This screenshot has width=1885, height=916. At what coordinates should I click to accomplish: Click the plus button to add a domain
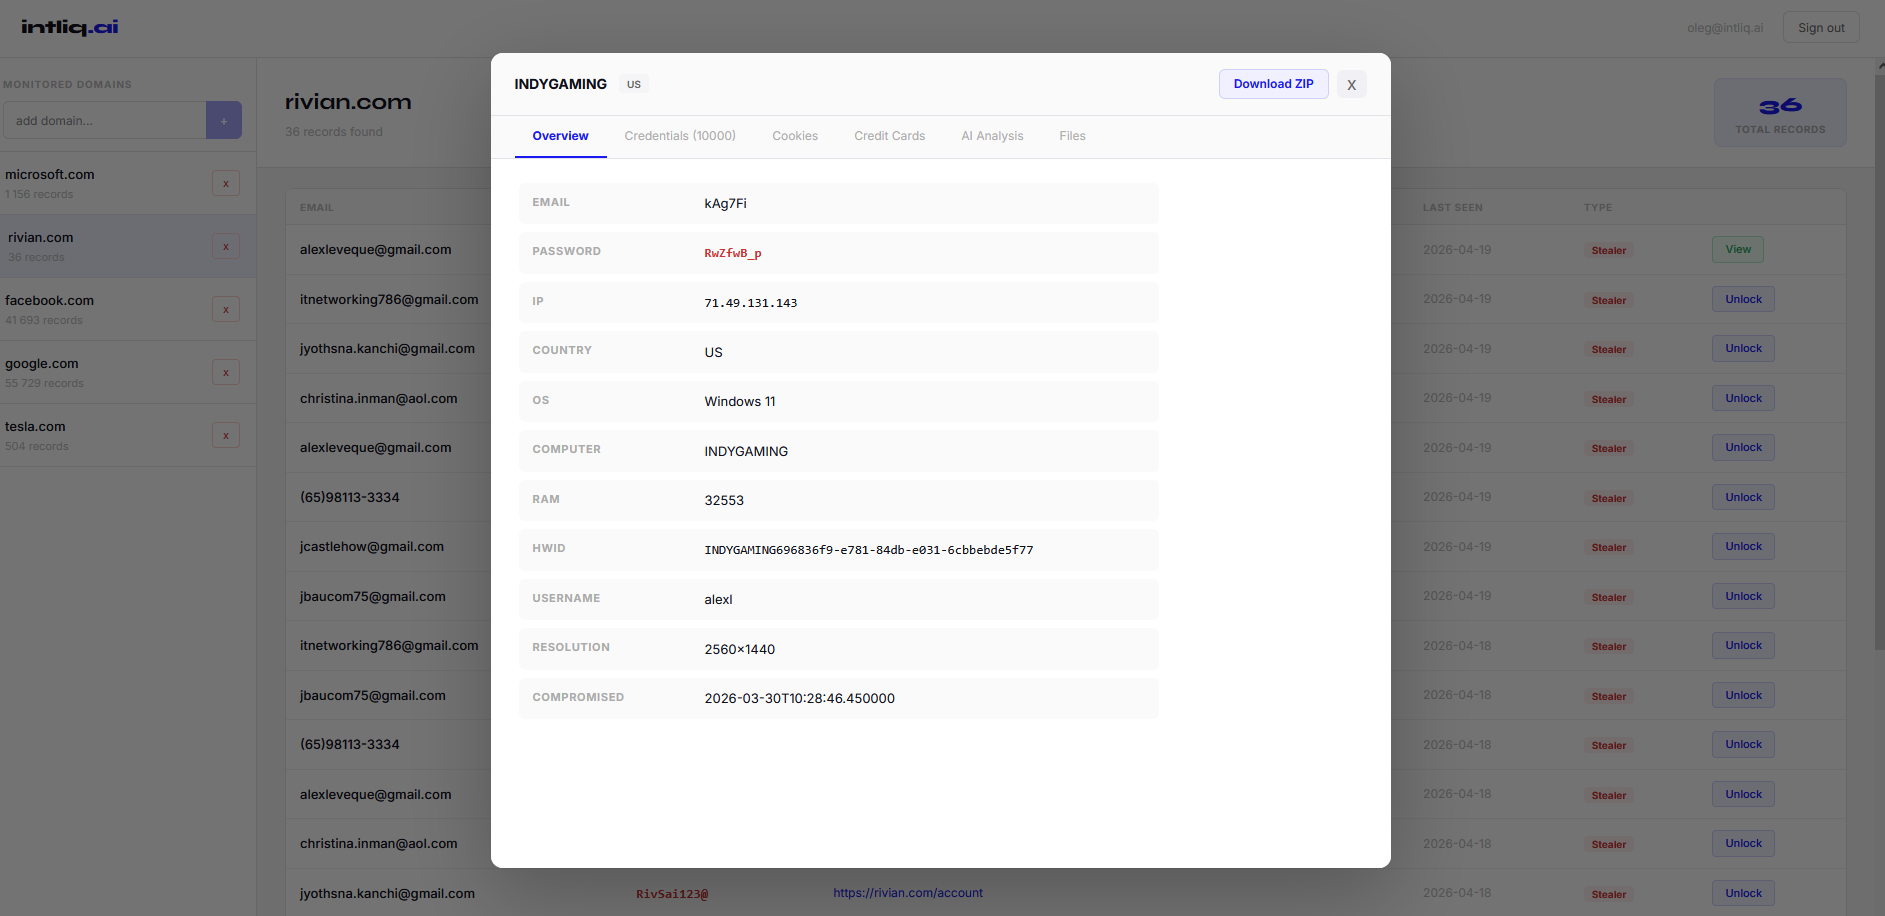point(224,120)
